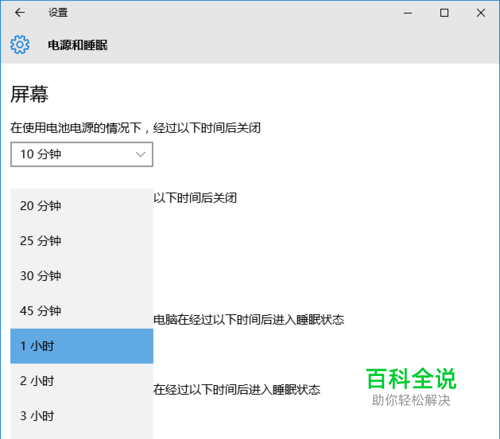Image resolution: width=500 pixels, height=439 pixels.
Task: Choose the 45 分钟 option
Action: [x=82, y=311]
